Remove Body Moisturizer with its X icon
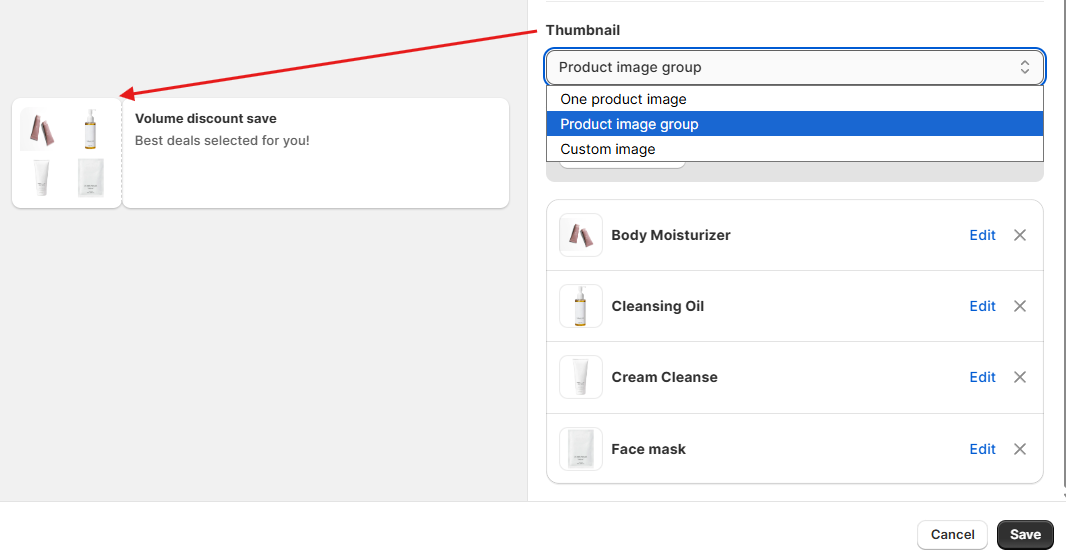The height and width of the screenshot is (560, 1066). (1020, 235)
